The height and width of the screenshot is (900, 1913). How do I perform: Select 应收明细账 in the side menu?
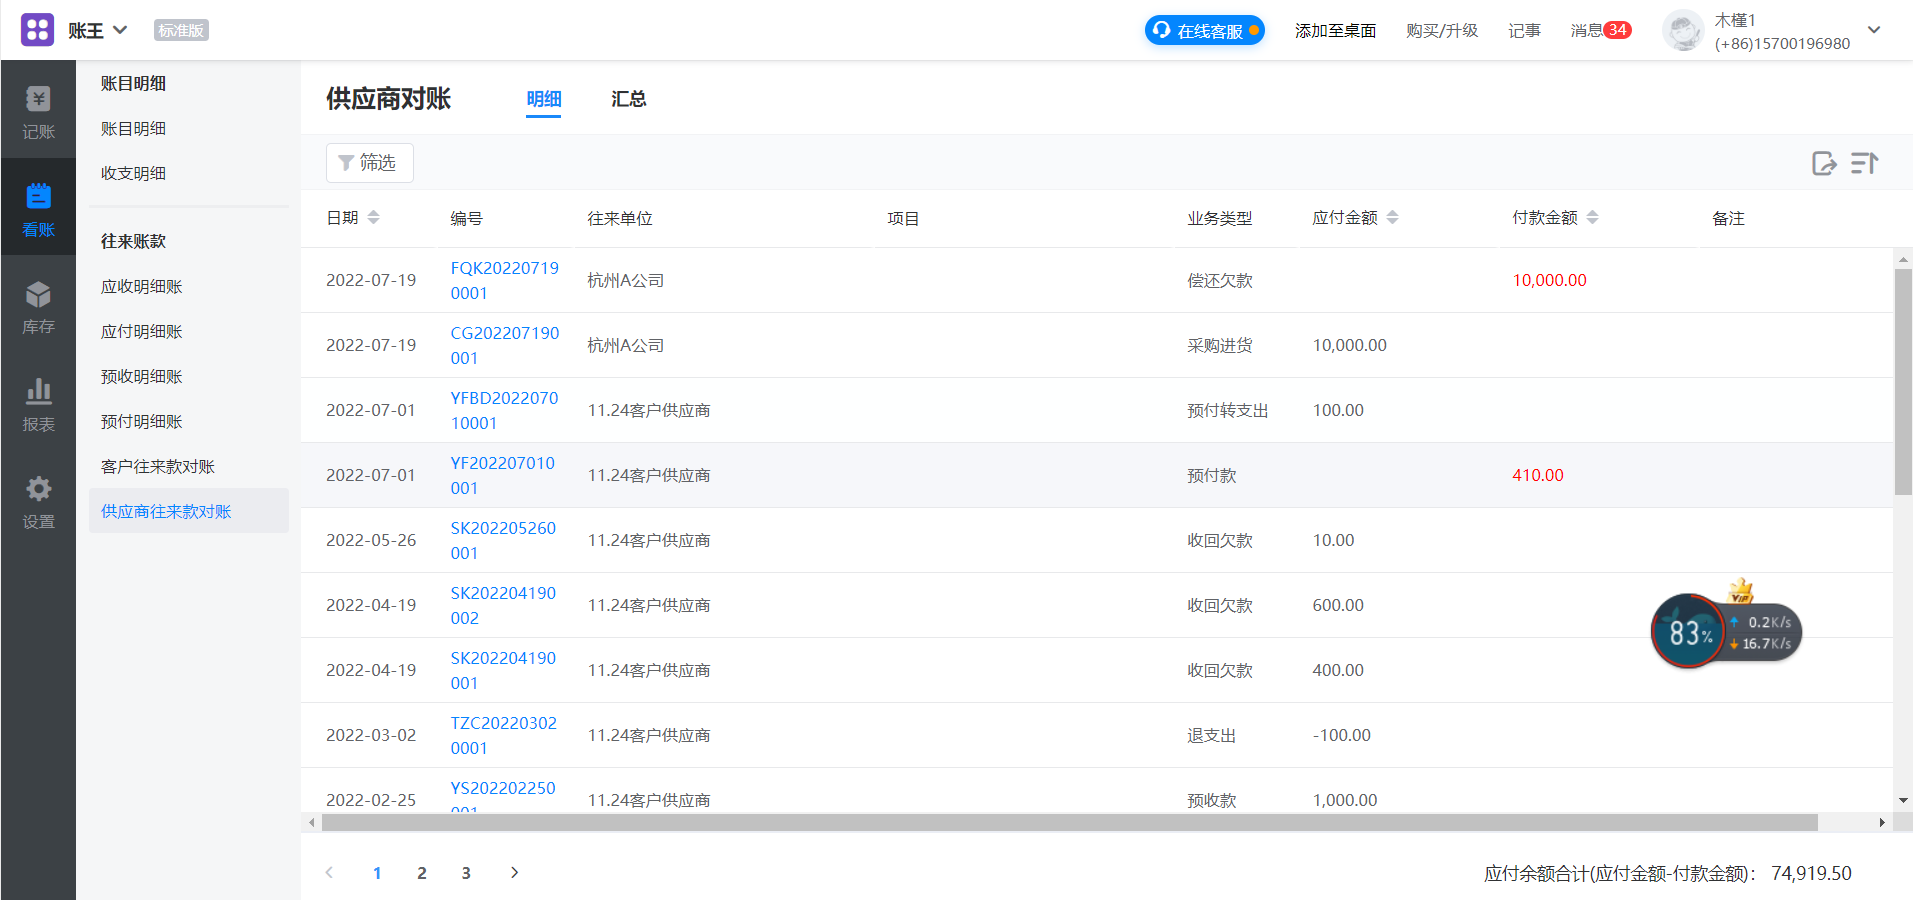[x=142, y=287]
